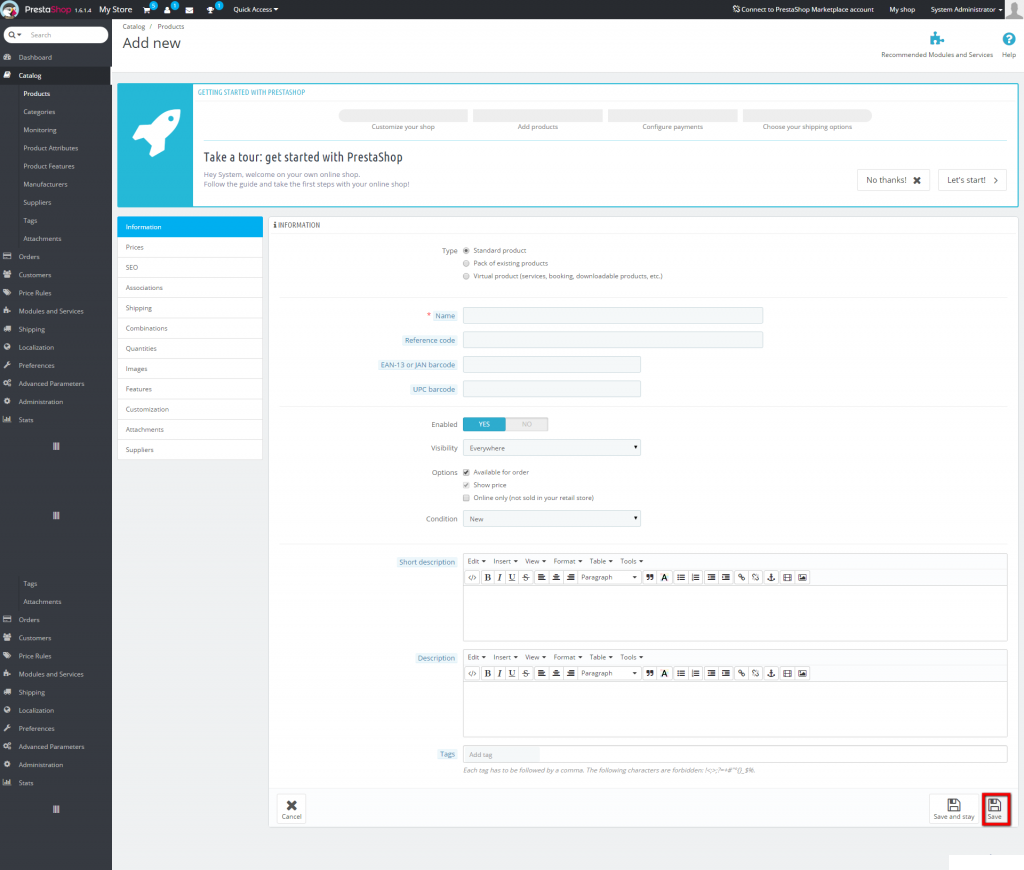The width and height of the screenshot is (1024, 870).
Task: Apply italic in Short description editor
Action: [500, 577]
